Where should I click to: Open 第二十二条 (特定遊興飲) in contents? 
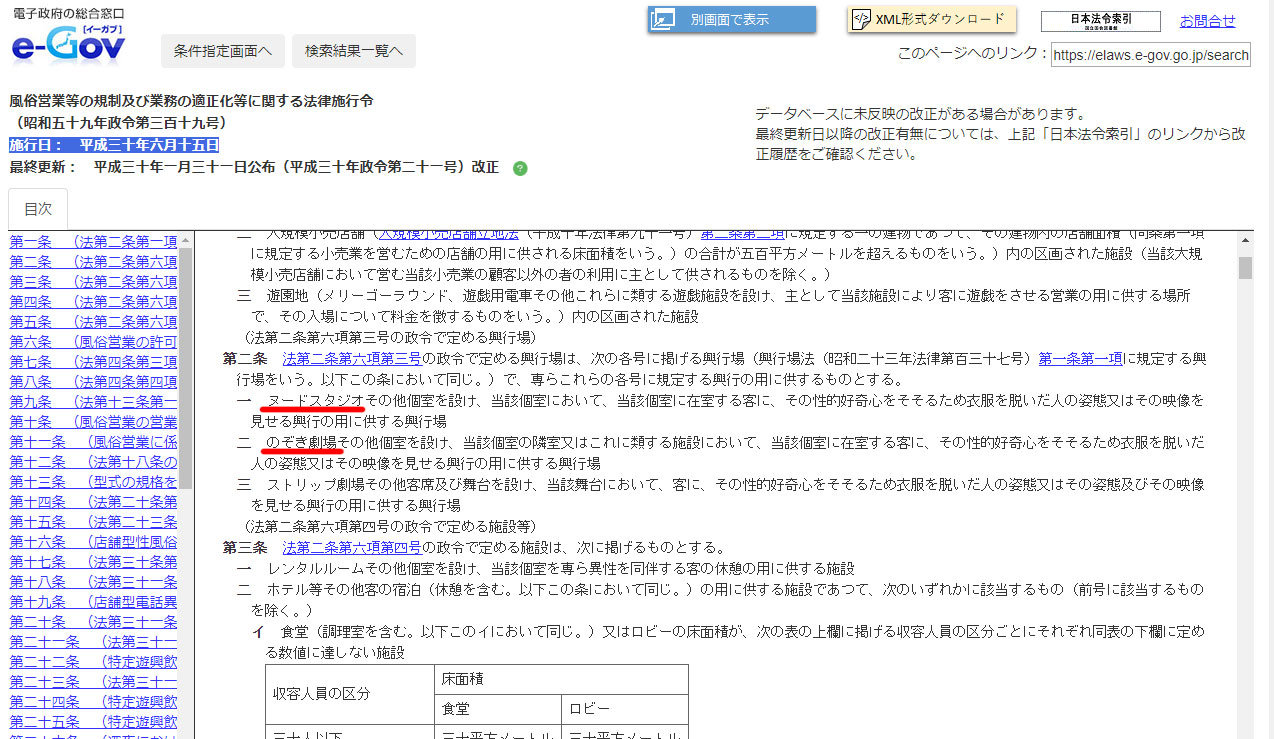pos(93,661)
